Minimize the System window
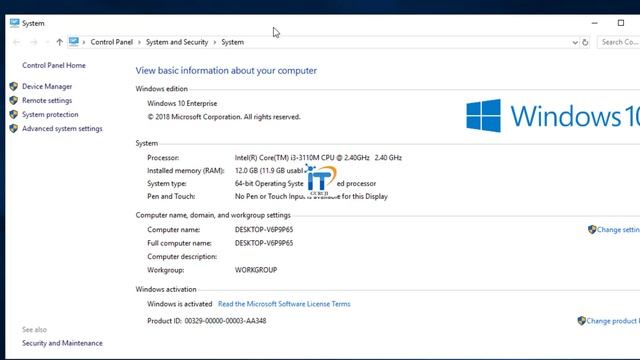The image size is (640, 360). pyautogui.click(x=595, y=23)
